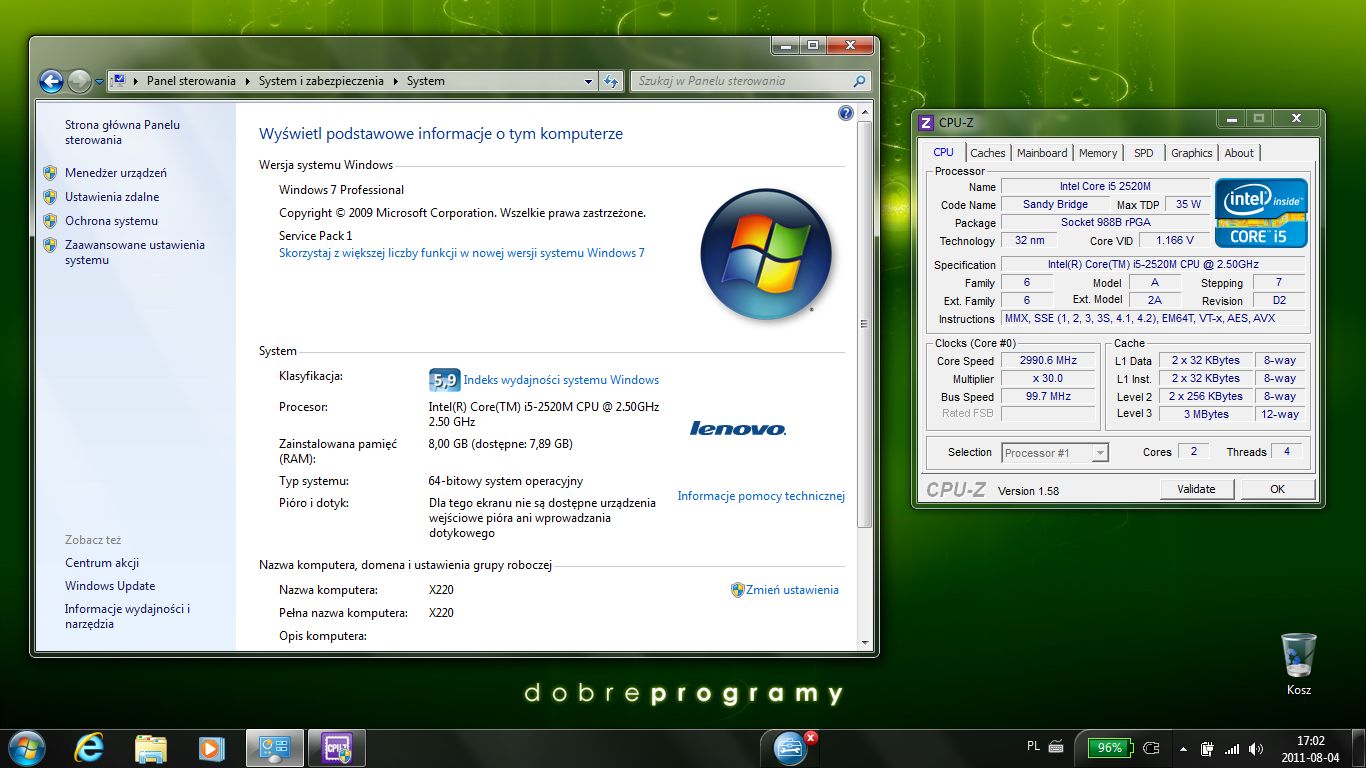This screenshot has width=1366, height=768.
Task: Click the OK button in CPU-Z
Action: pyautogui.click(x=1277, y=489)
